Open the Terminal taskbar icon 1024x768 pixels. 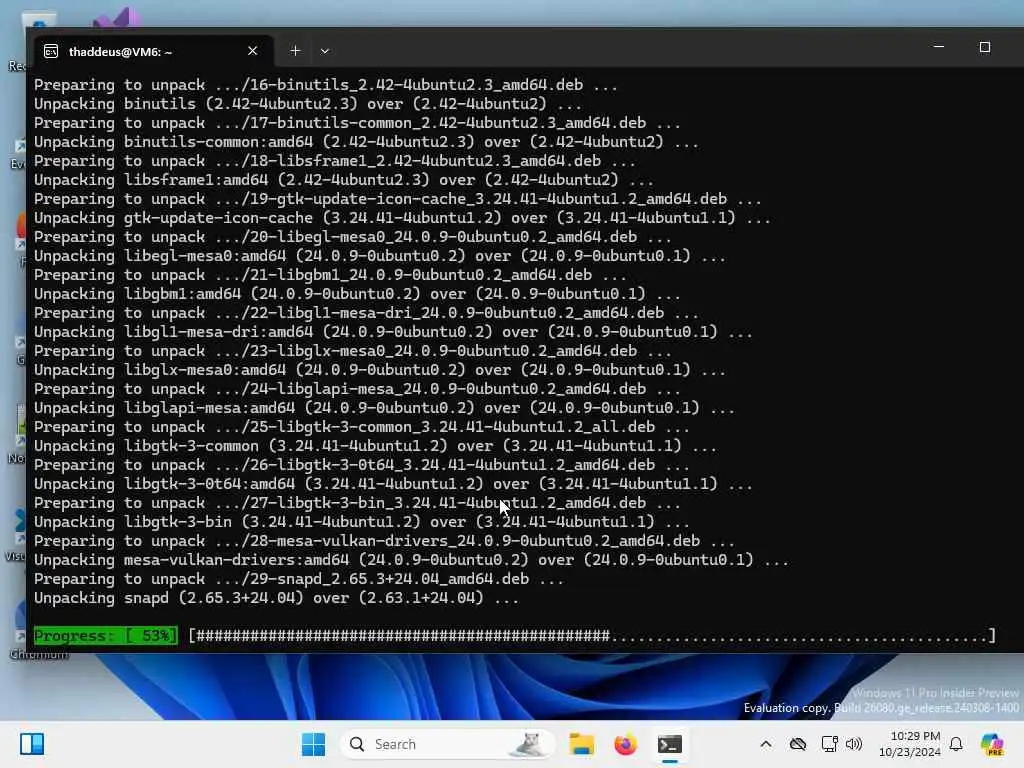pyautogui.click(x=669, y=744)
